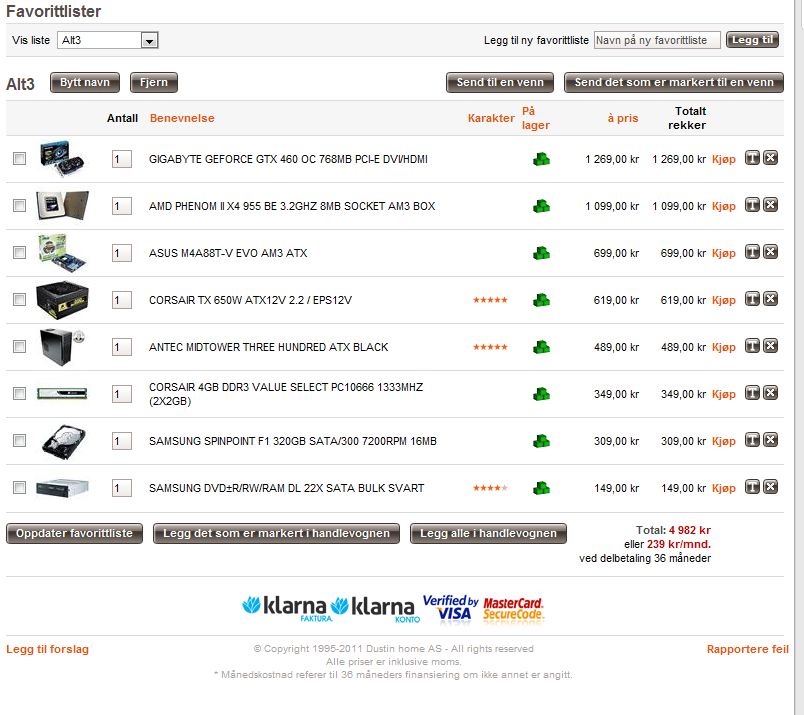Viewport: 804px width, 715px height.
Task: Click Kjøp link for Gigabyte GeForce GTX 460
Action: tap(723, 159)
